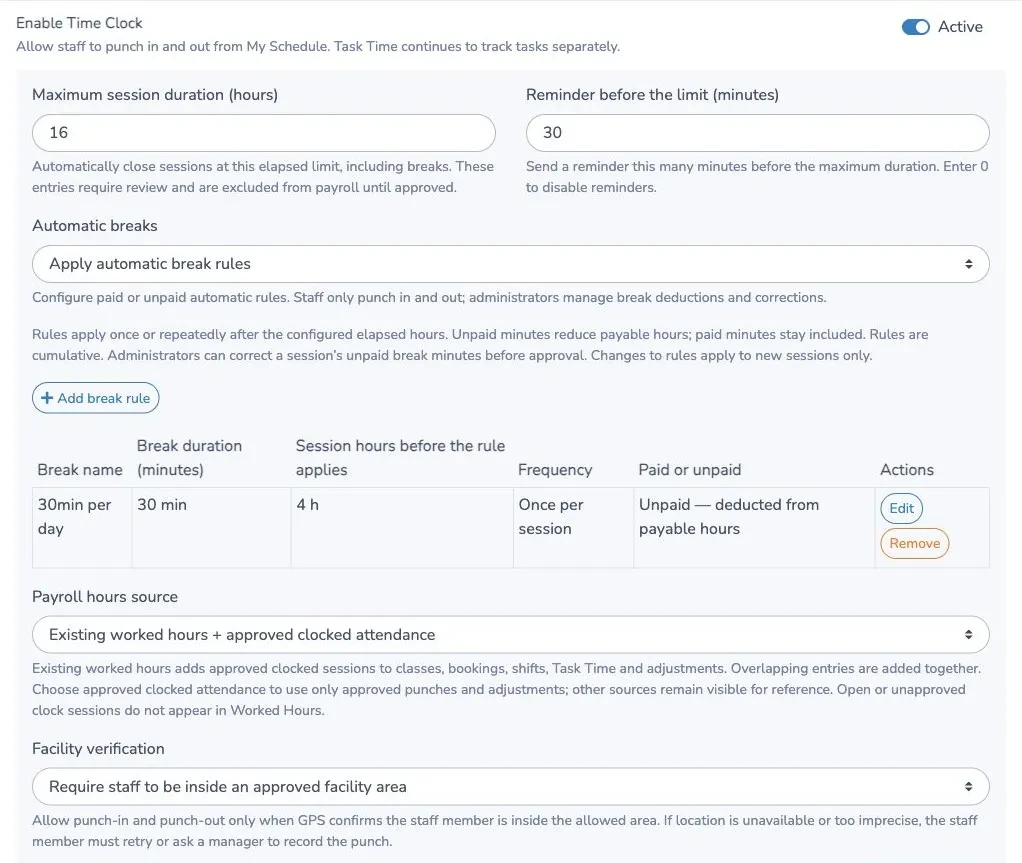Open the Payroll hours source dropdown

click(x=510, y=635)
